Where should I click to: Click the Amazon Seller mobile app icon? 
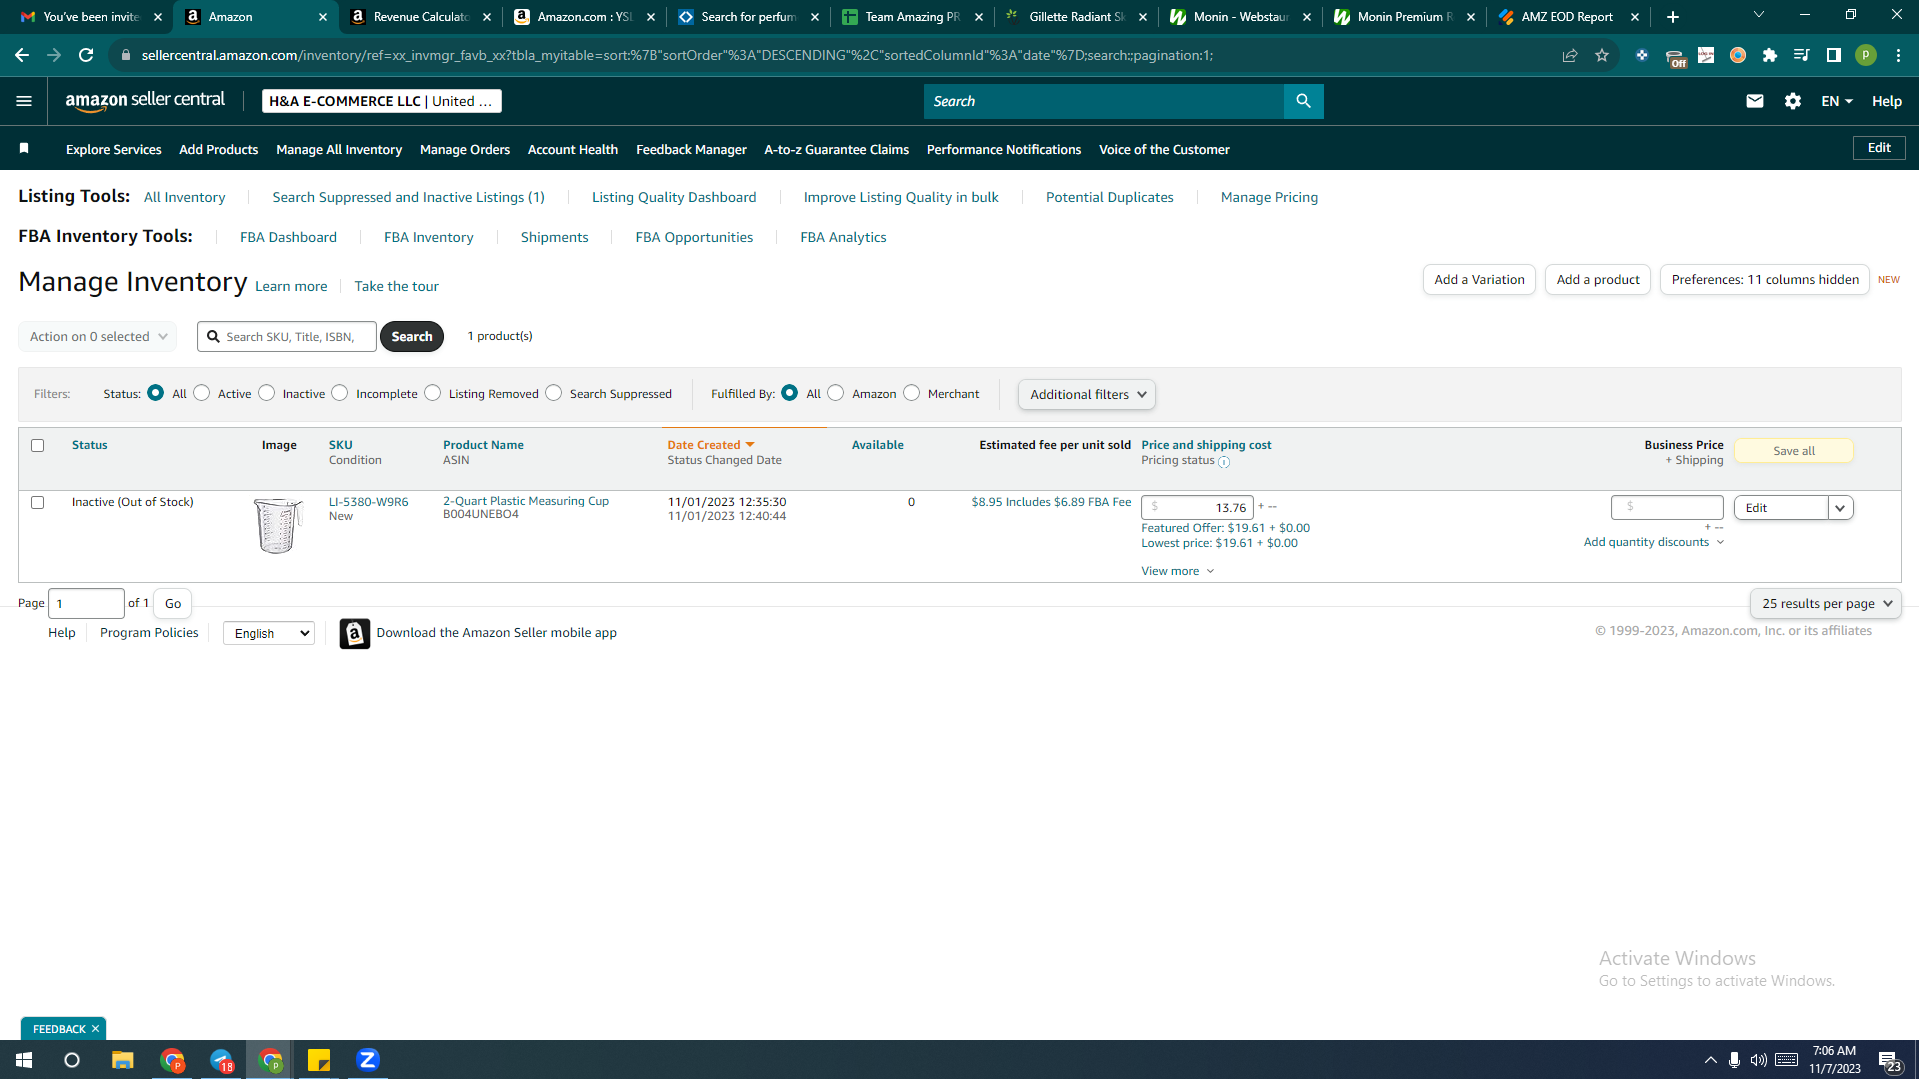[x=354, y=633]
